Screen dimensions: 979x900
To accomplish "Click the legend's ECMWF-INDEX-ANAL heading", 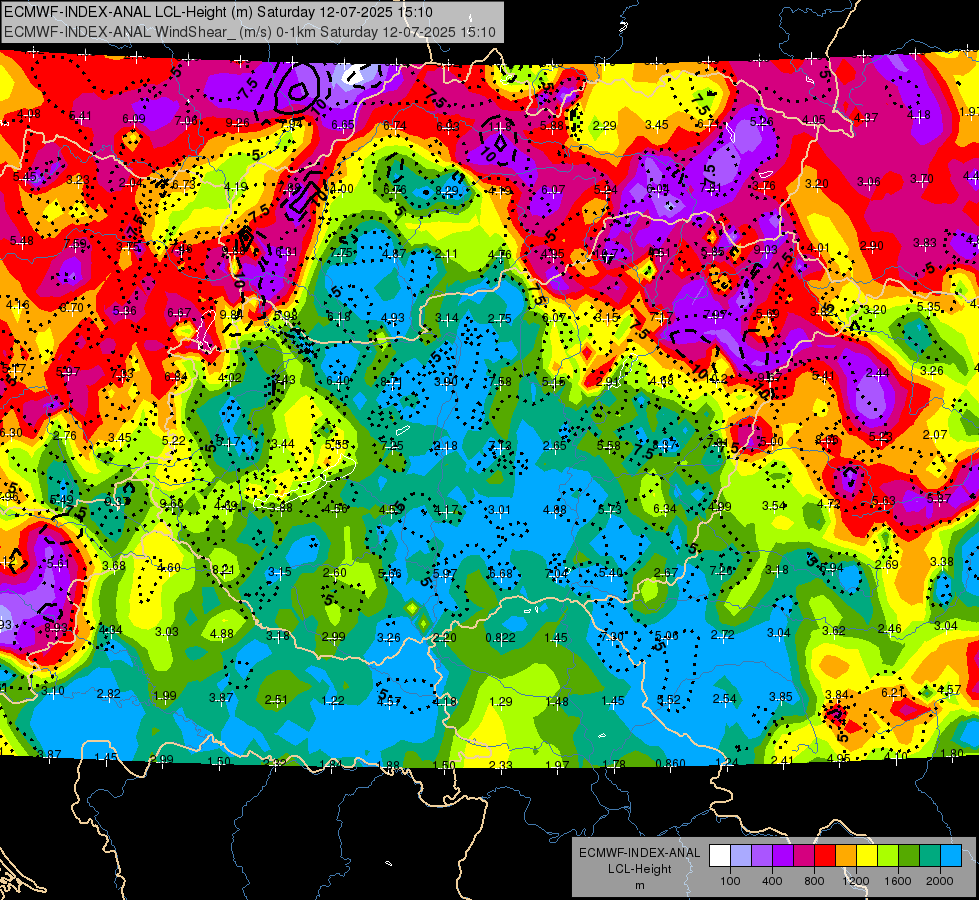I will click(639, 853).
